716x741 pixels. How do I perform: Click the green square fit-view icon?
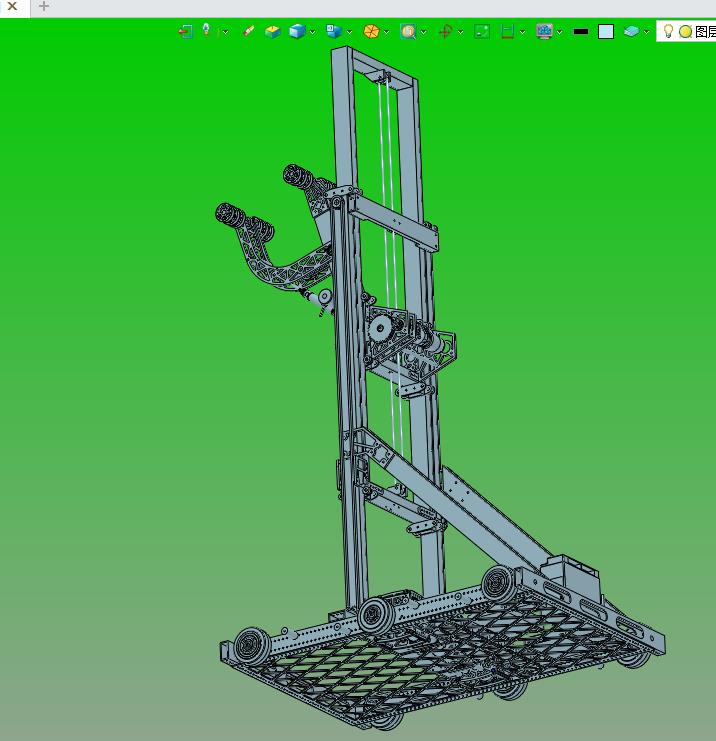(482, 32)
